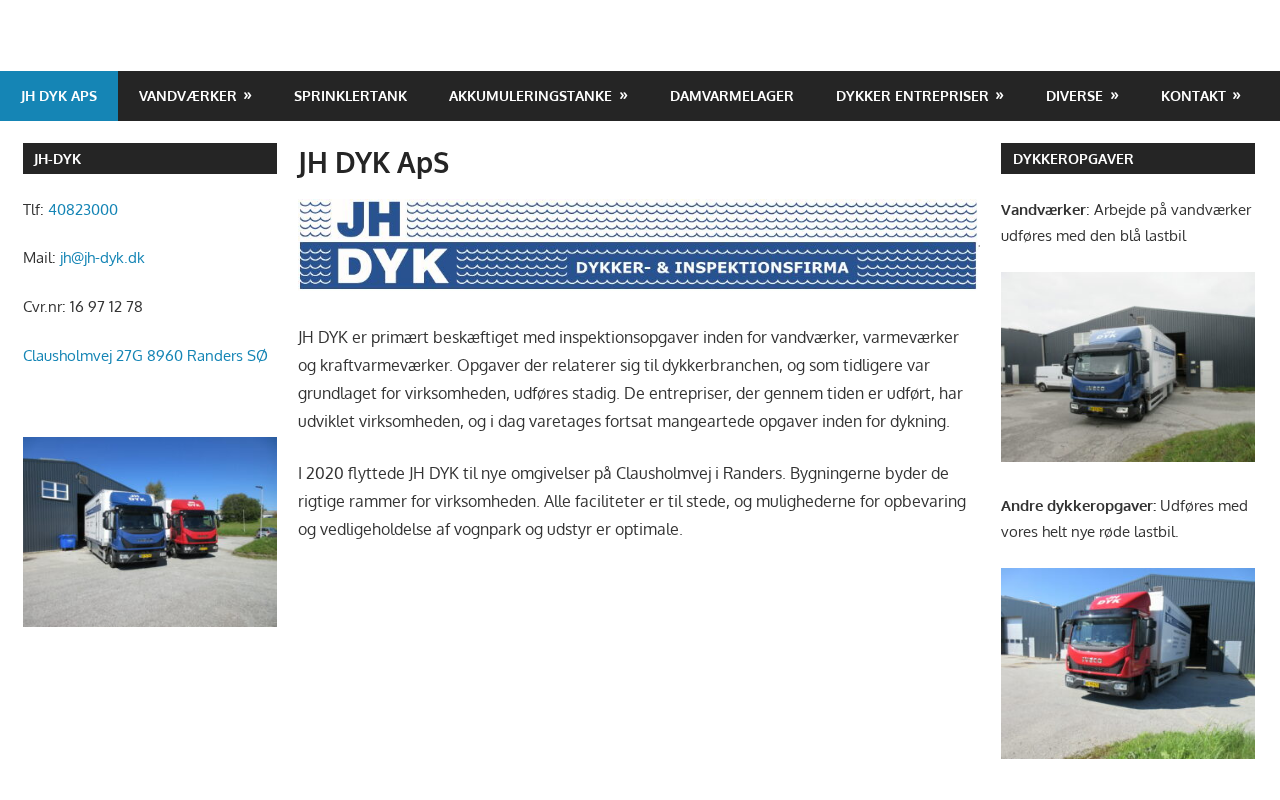Open sidebar photo of blue and red trucks
This screenshot has width=1280, height=800.
click(150, 532)
